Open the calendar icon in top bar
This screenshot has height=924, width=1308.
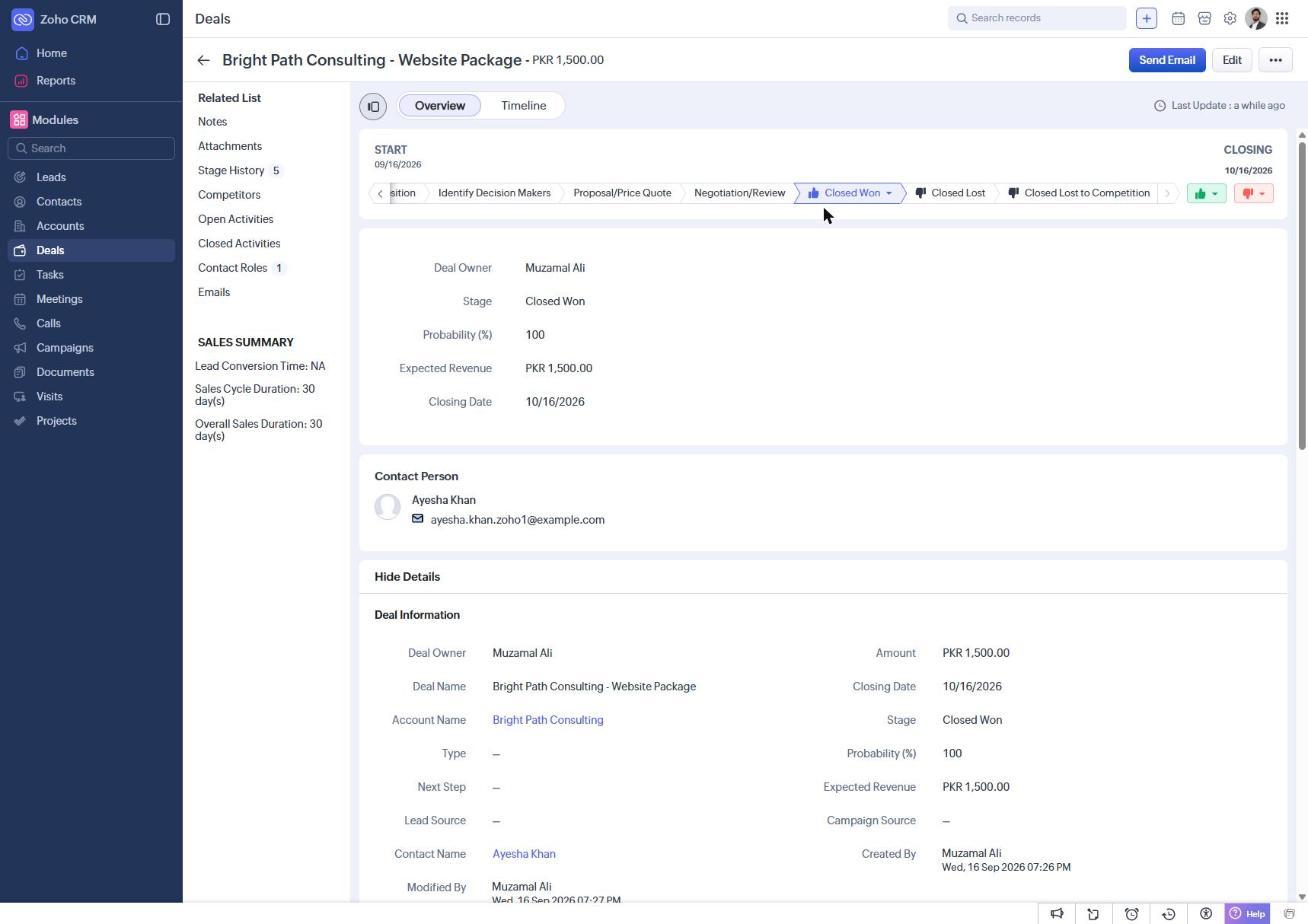1178,18
